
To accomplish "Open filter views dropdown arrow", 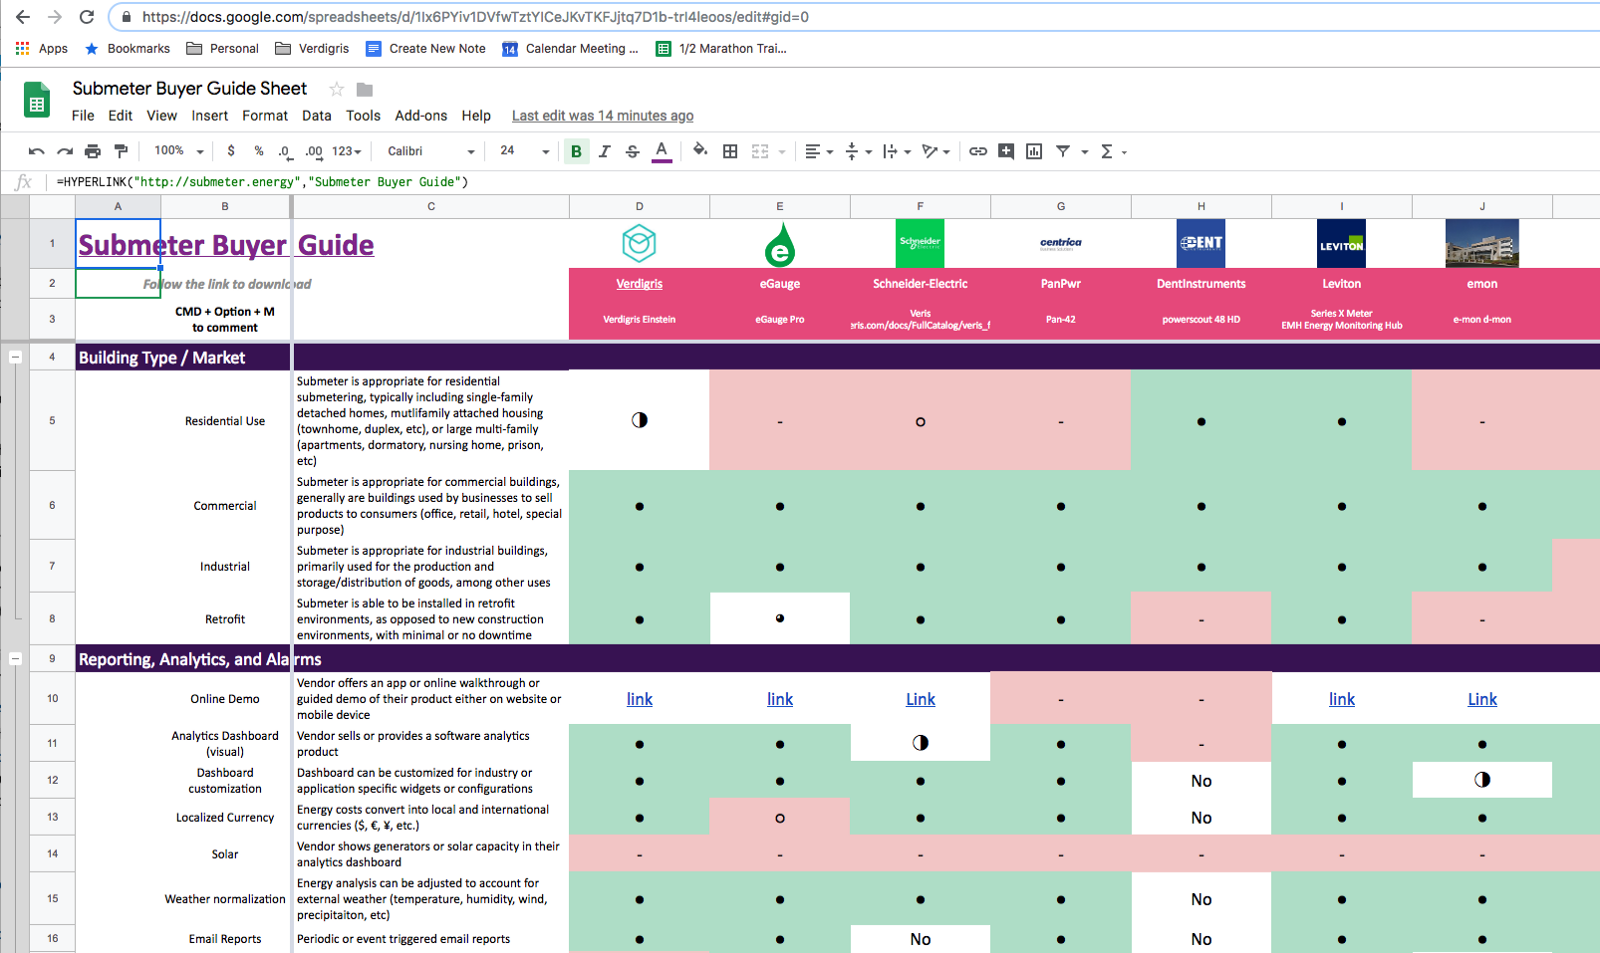I will pyautogui.click(x=1084, y=152).
